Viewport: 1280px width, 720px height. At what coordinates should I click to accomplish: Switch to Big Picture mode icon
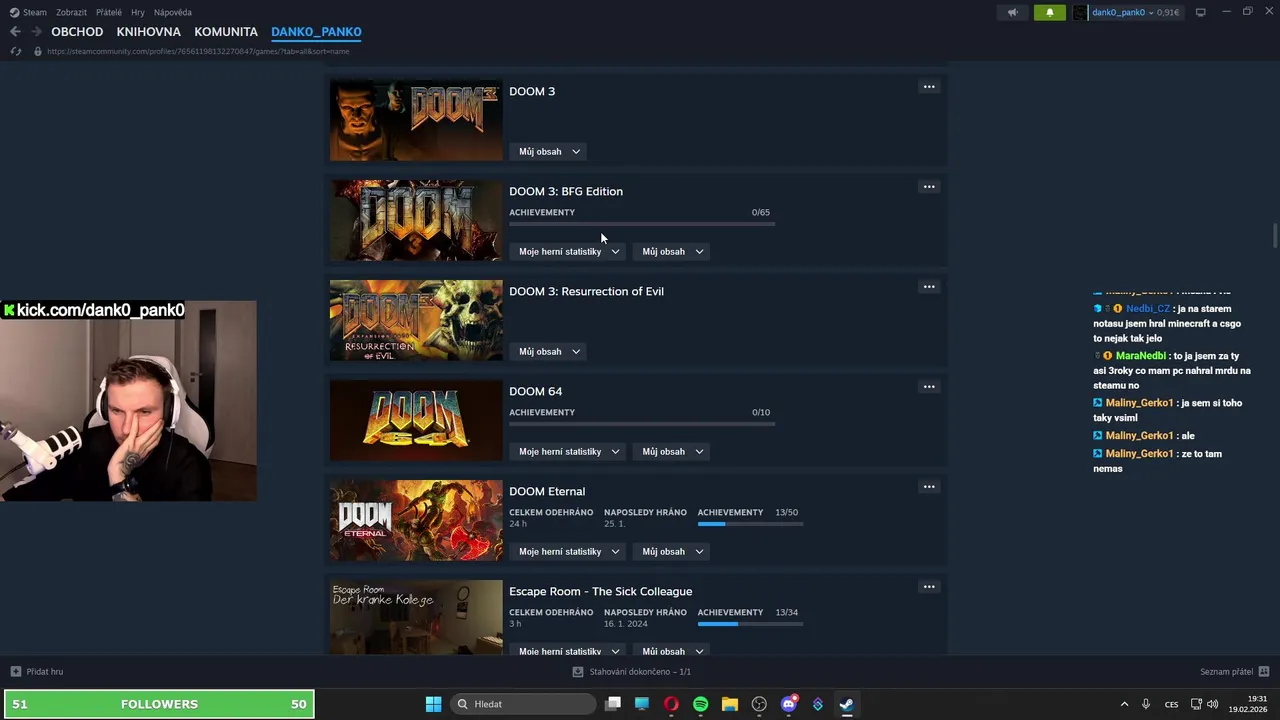(x=1200, y=12)
